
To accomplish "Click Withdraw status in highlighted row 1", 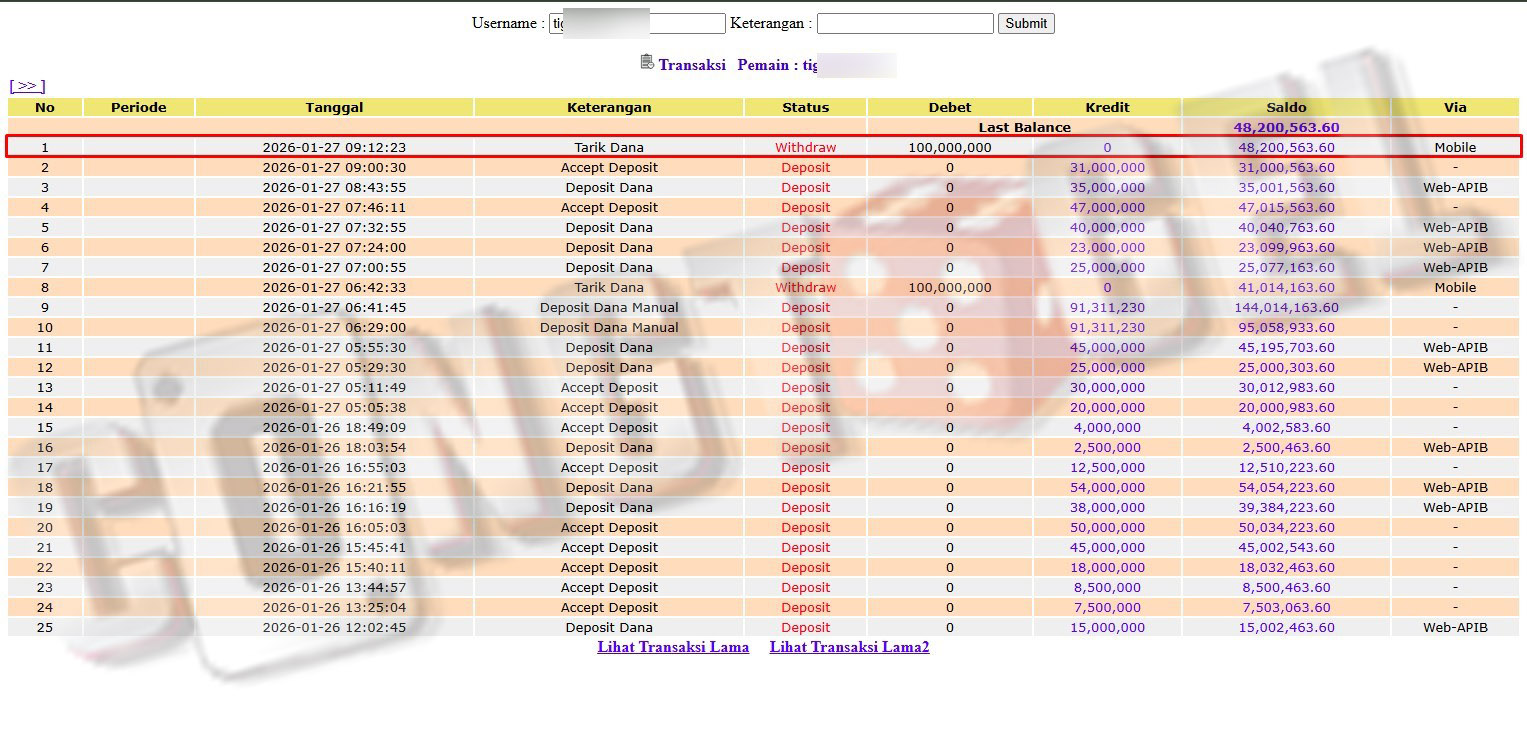I will pos(805,147).
